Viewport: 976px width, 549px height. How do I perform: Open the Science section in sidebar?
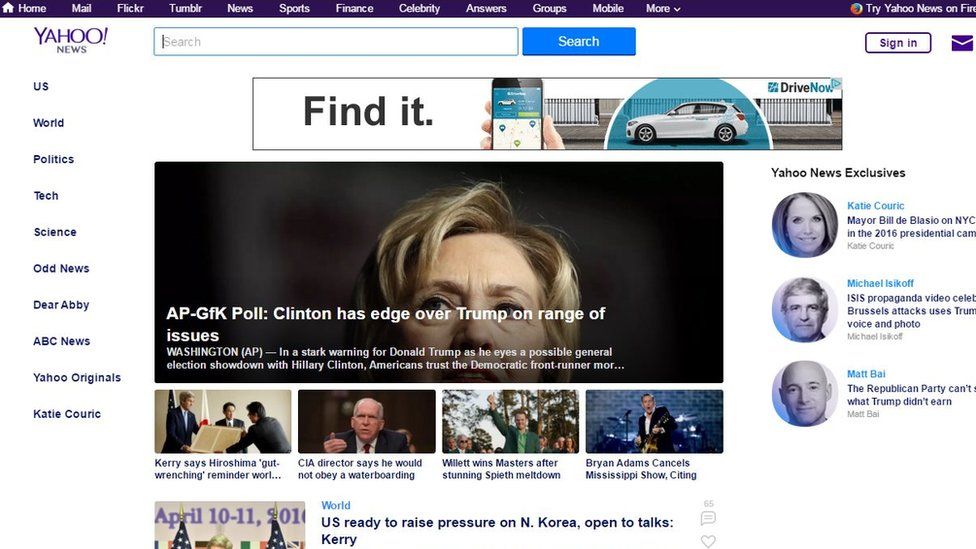(55, 232)
